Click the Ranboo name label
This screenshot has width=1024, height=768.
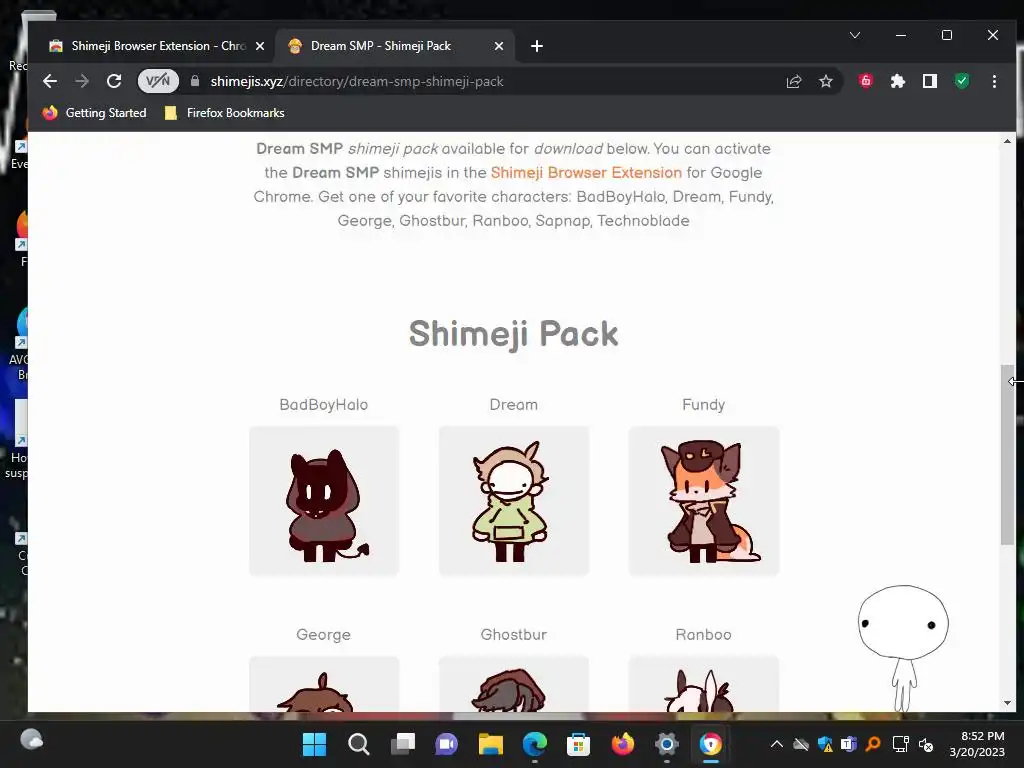click(x=704, y=635)
